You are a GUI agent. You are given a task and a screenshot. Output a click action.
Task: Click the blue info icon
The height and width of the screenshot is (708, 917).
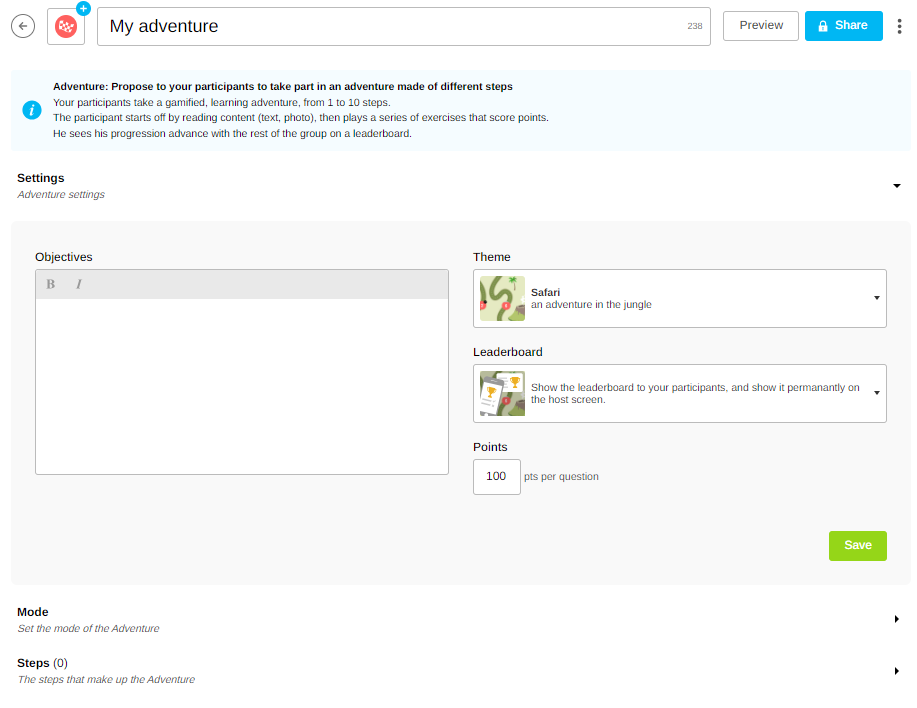32,110
